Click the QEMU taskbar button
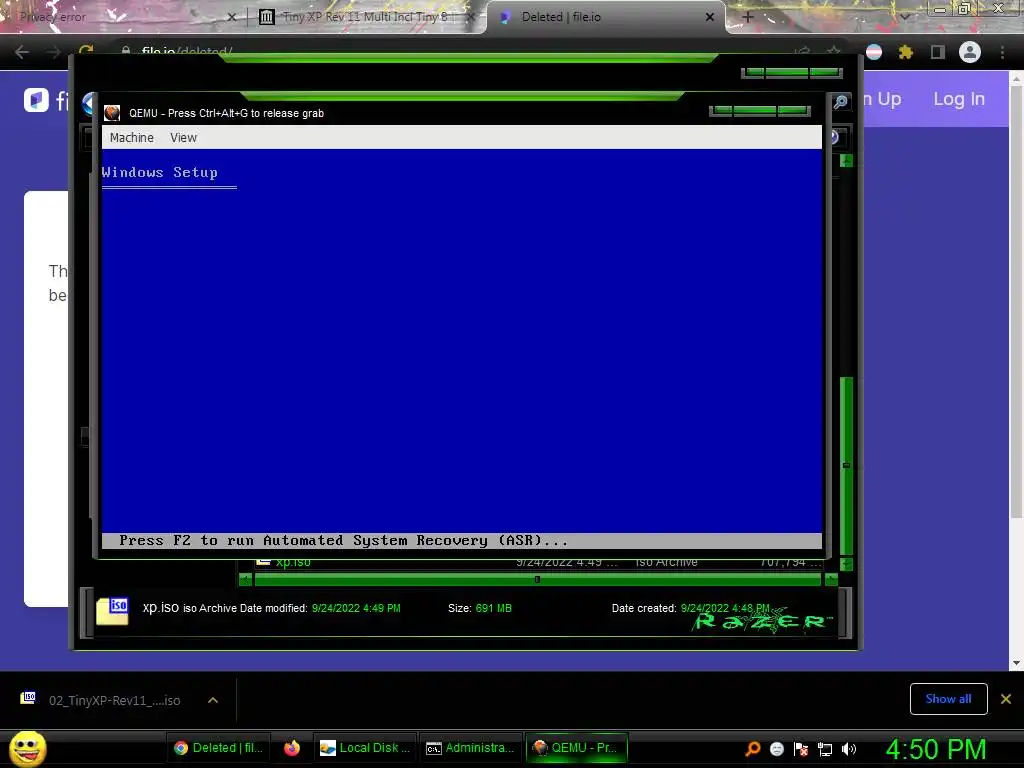 tap(577, 748)
